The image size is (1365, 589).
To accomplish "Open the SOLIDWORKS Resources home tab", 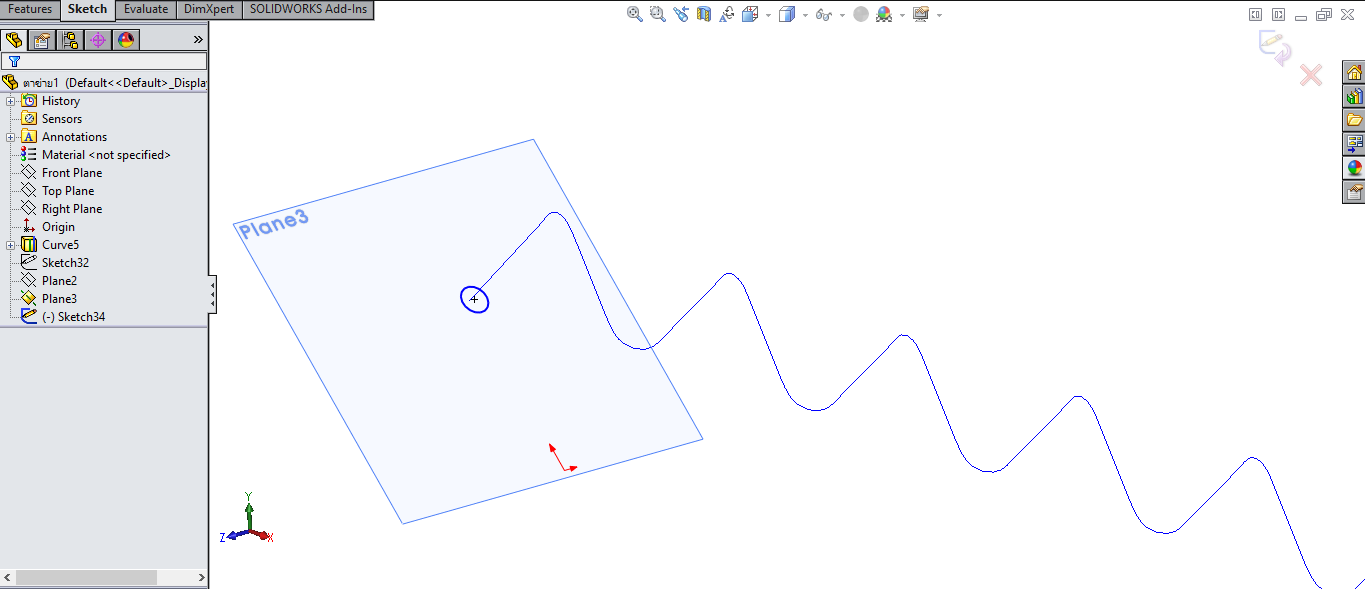I will click(x=1354, y=73).
